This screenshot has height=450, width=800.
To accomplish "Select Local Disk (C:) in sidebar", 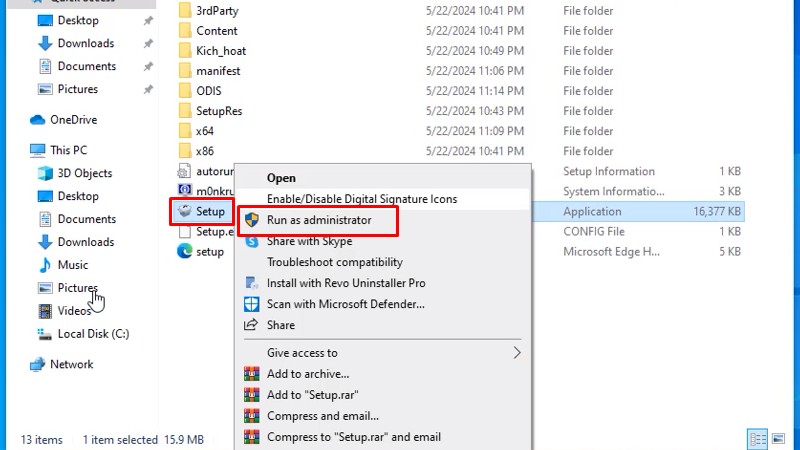I will 93,334.
